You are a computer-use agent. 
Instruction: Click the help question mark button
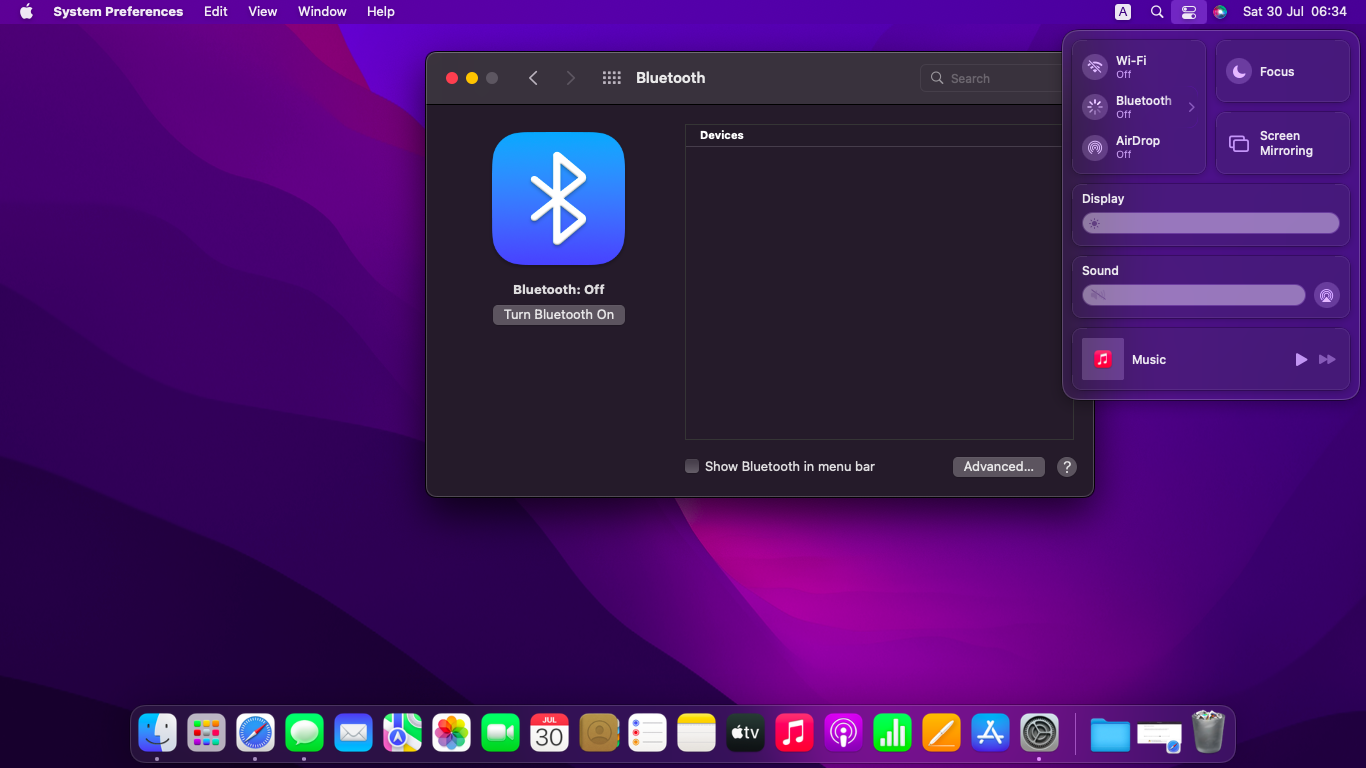(x=1067, y=467)
